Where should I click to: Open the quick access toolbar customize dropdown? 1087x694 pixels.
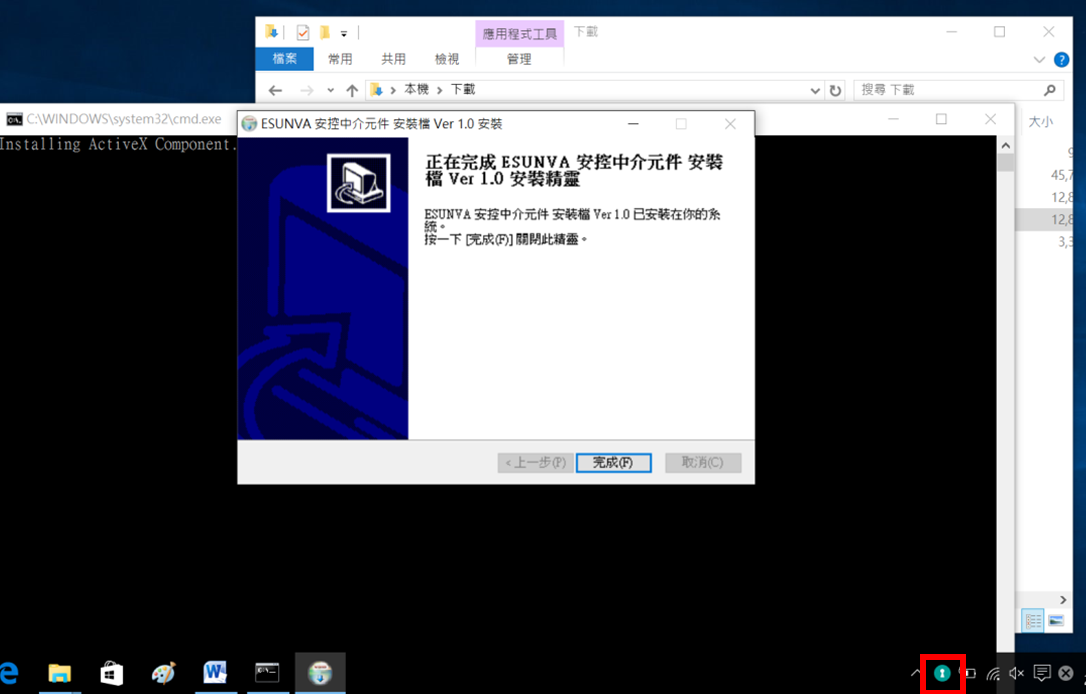point(344,33)
